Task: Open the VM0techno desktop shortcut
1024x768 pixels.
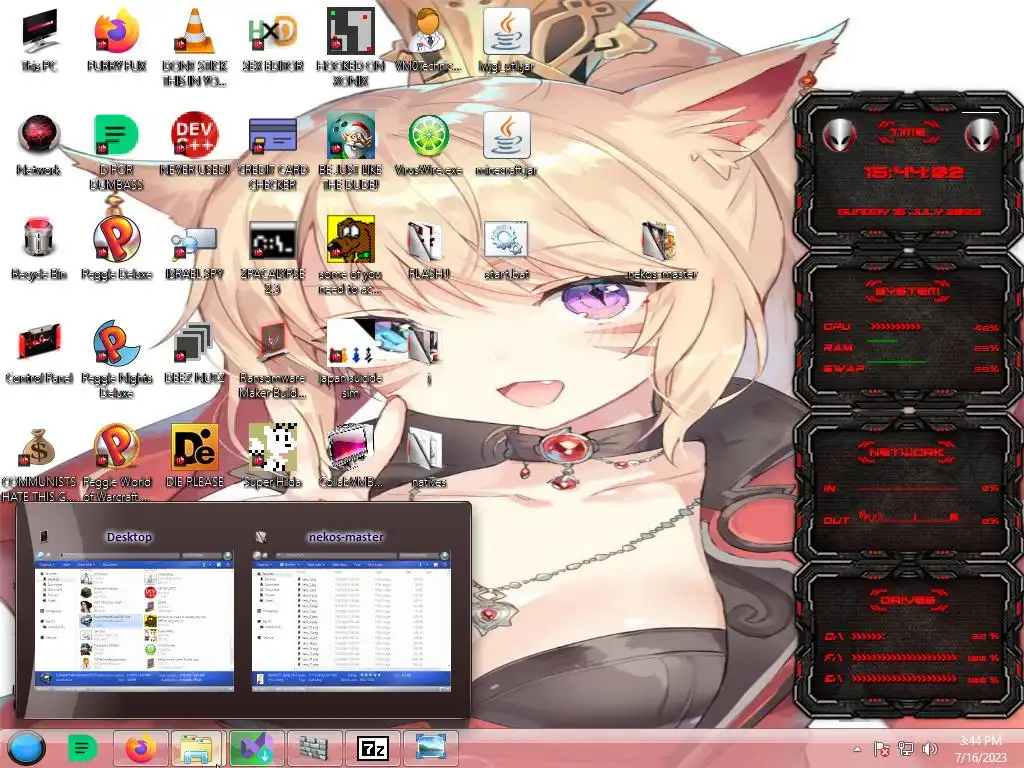Action: pyautogui.click(x=428, y=40)
